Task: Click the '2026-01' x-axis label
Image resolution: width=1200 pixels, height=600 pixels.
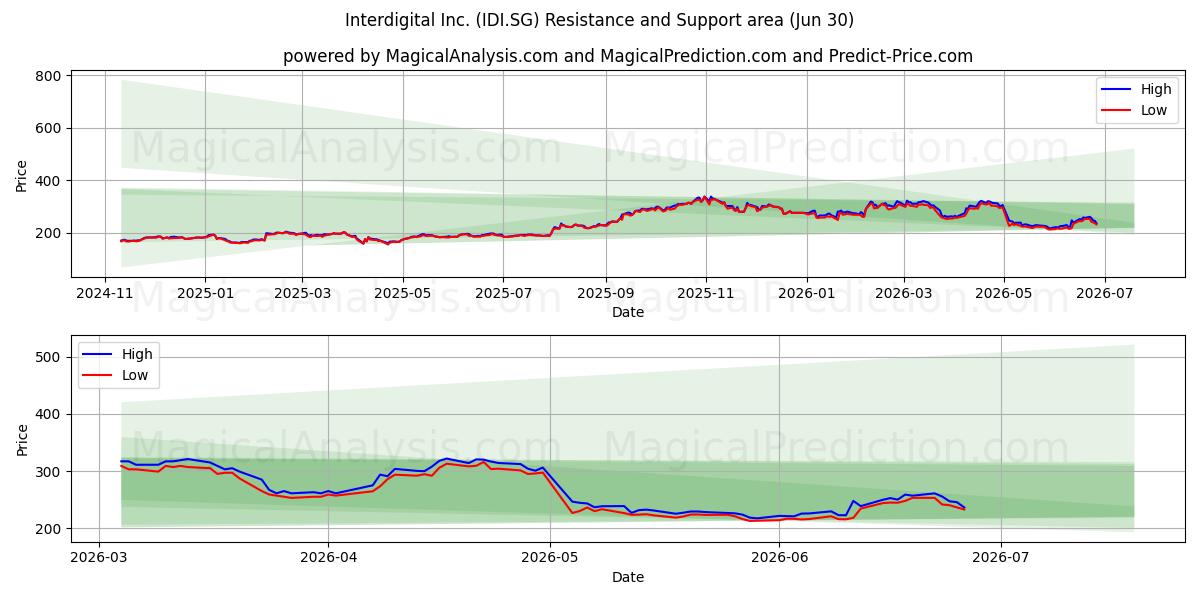Action: tap(806, 294)
